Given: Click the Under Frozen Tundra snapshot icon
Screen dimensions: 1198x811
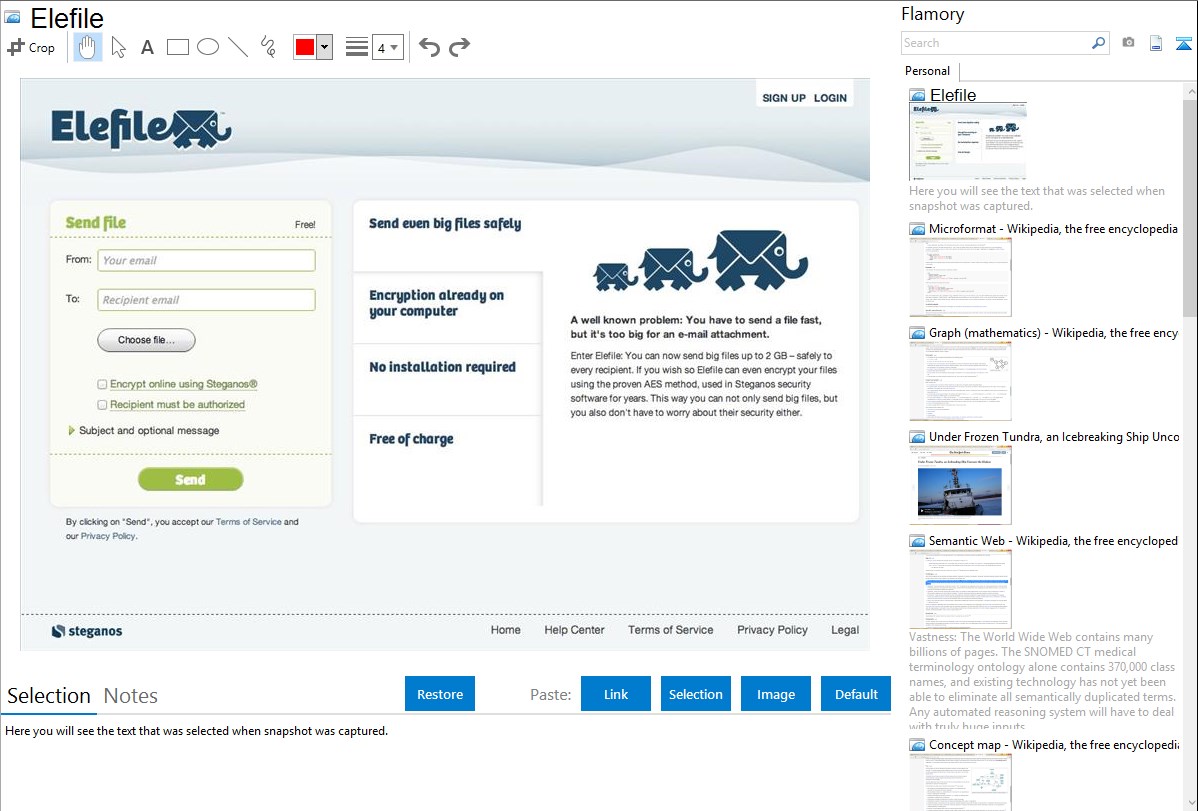Looking at the screenshot, I should click(x=917, y=437).
